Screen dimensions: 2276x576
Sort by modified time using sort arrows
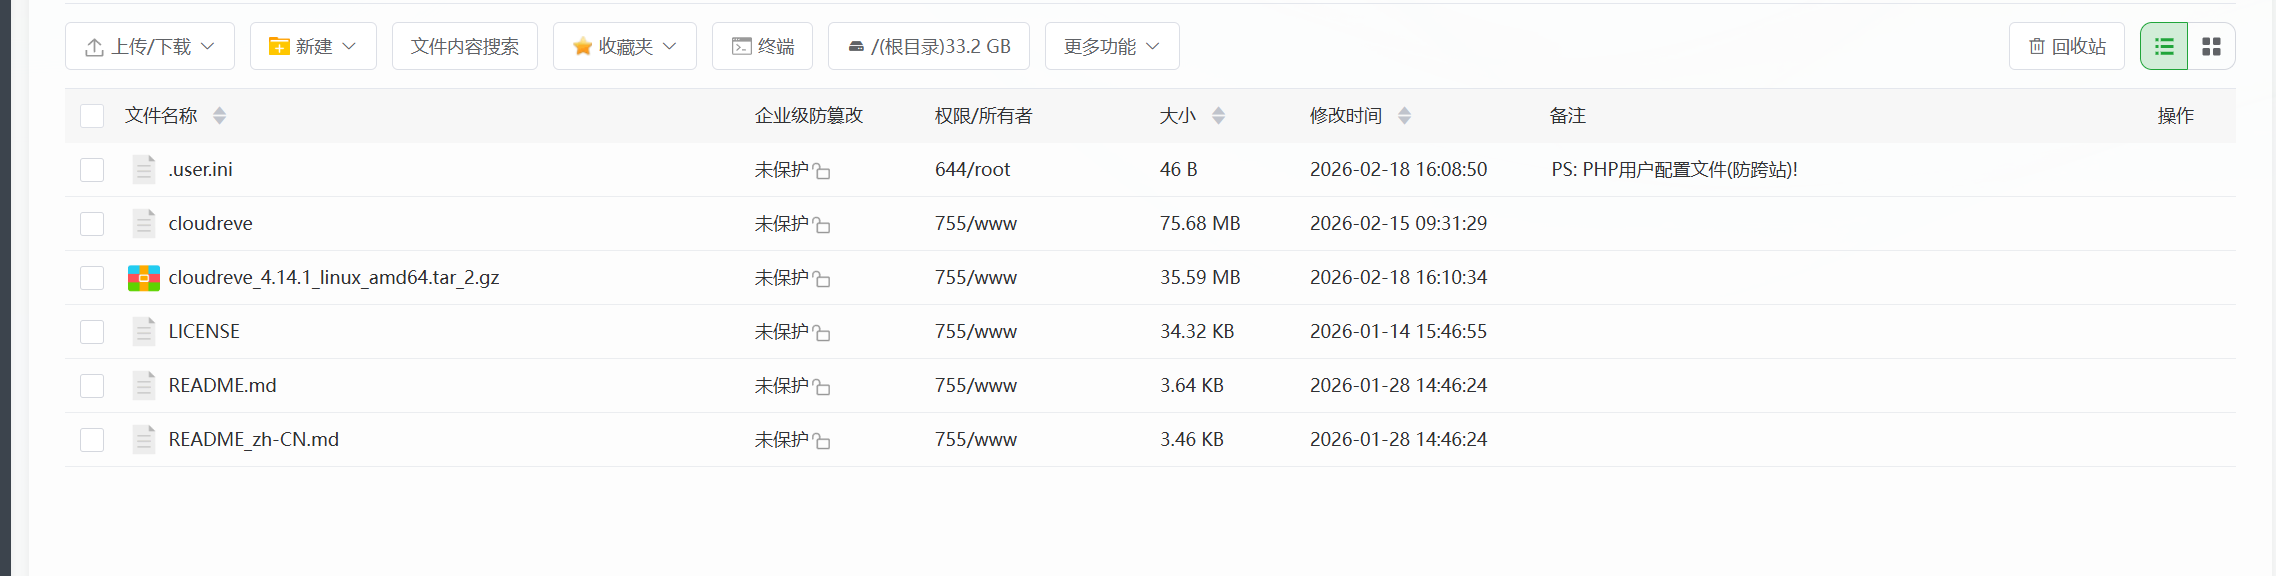(x=1404, y=116)
